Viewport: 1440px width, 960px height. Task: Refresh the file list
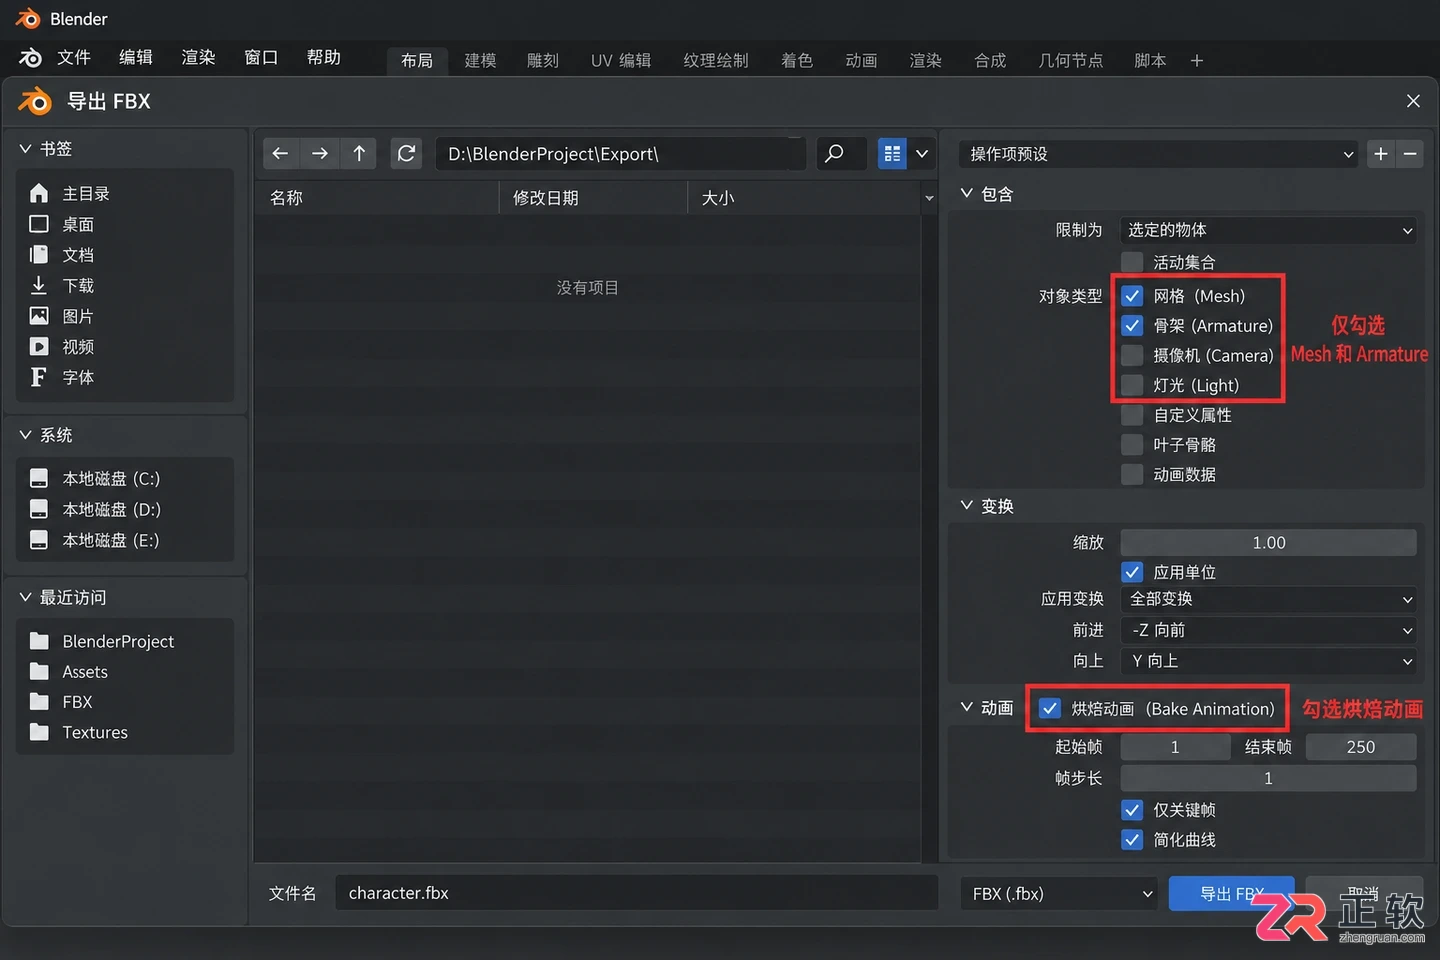406,154
